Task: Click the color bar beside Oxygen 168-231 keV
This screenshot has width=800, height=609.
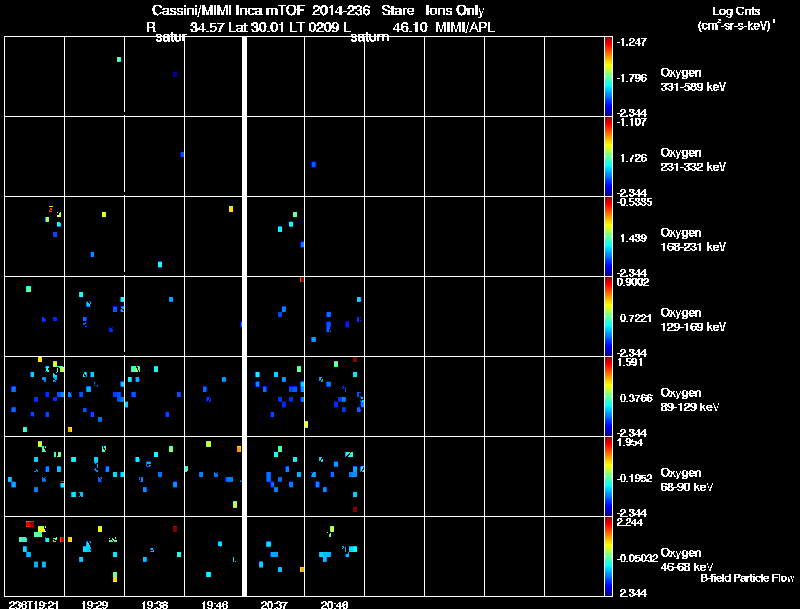Action: coord(608,236)
